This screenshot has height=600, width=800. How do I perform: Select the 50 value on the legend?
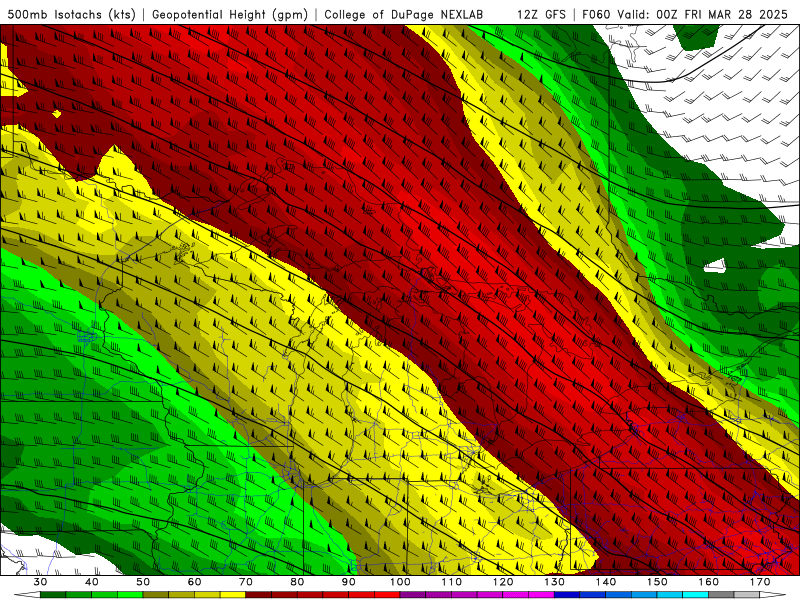(143, 582)
